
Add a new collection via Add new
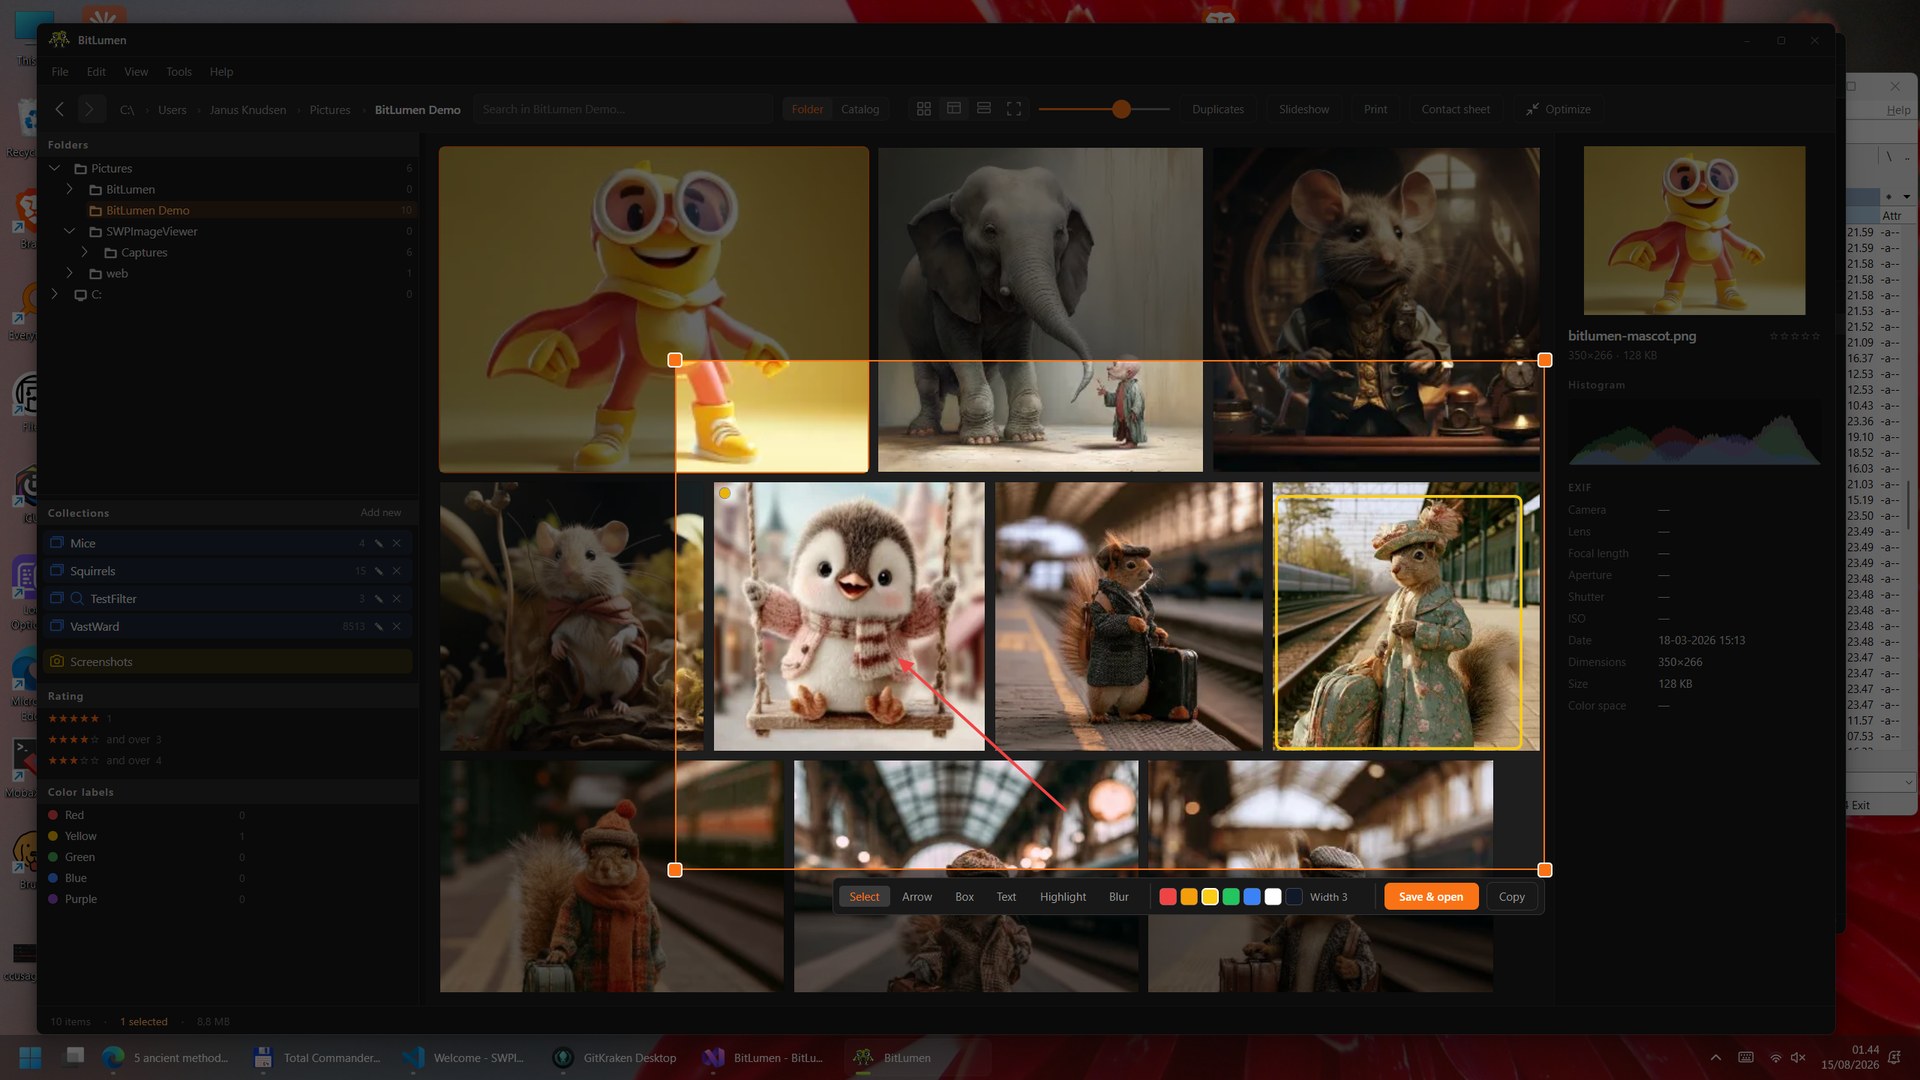point(380,512)
